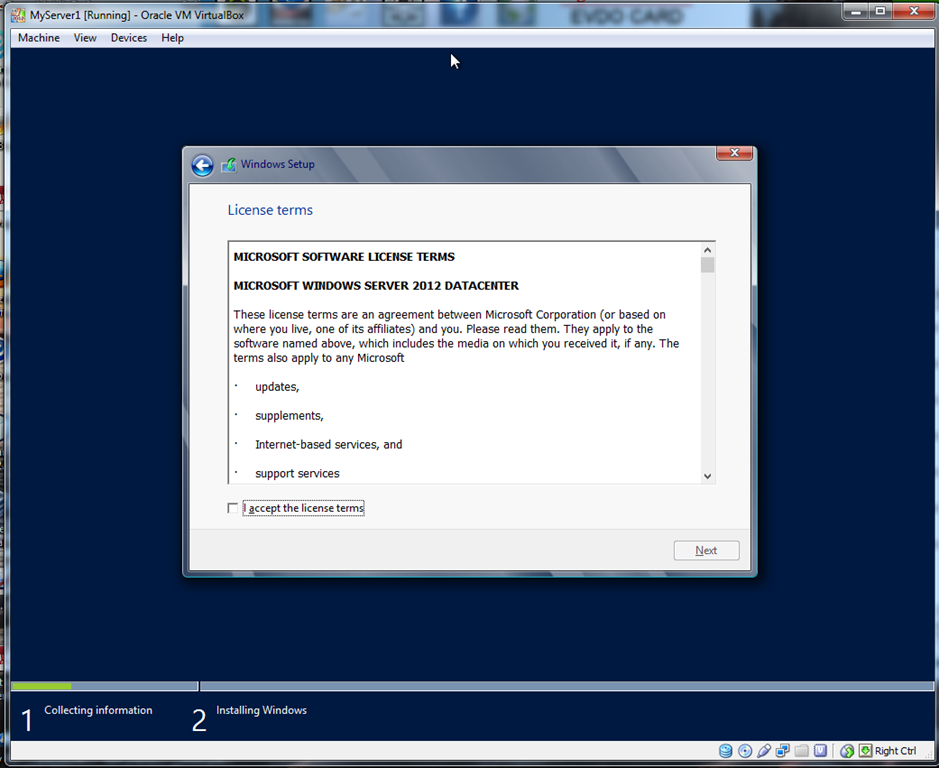Image resolution: width=939 pixels, height=768 pixels.
Task: Open the View menu
Action: [x=85, y=37]
